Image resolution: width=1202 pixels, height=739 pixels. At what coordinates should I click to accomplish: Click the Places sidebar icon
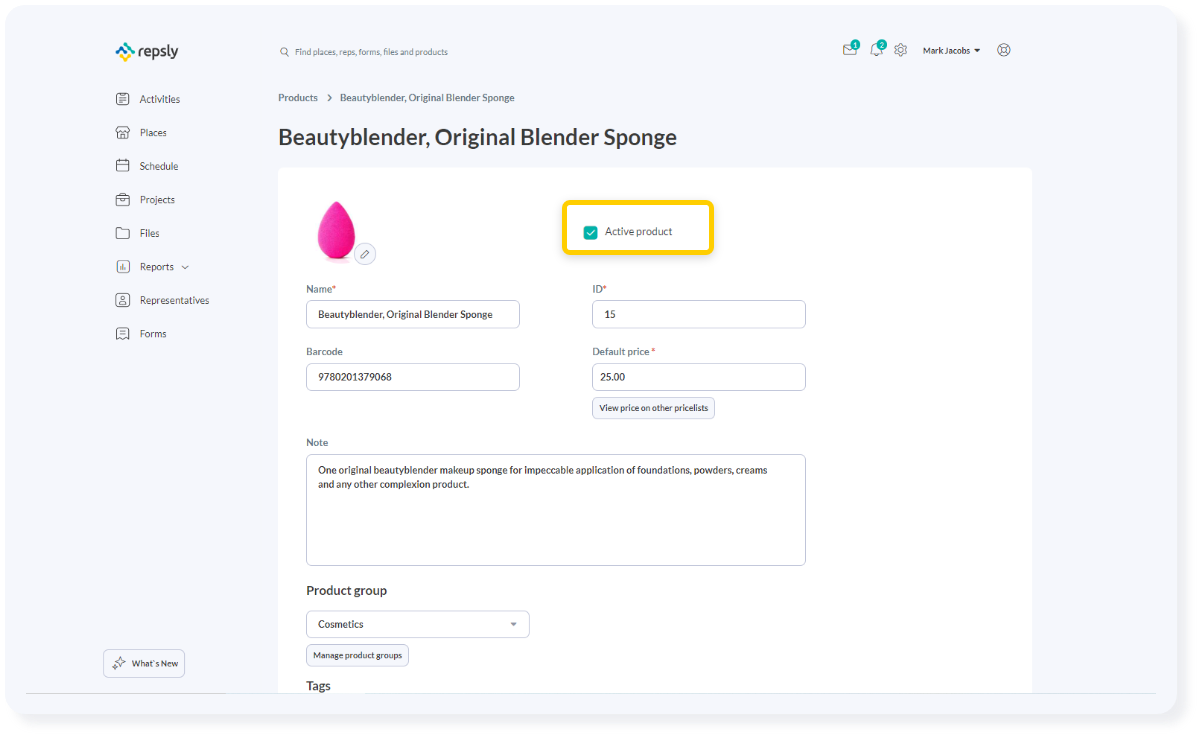[x=123, y=132]
